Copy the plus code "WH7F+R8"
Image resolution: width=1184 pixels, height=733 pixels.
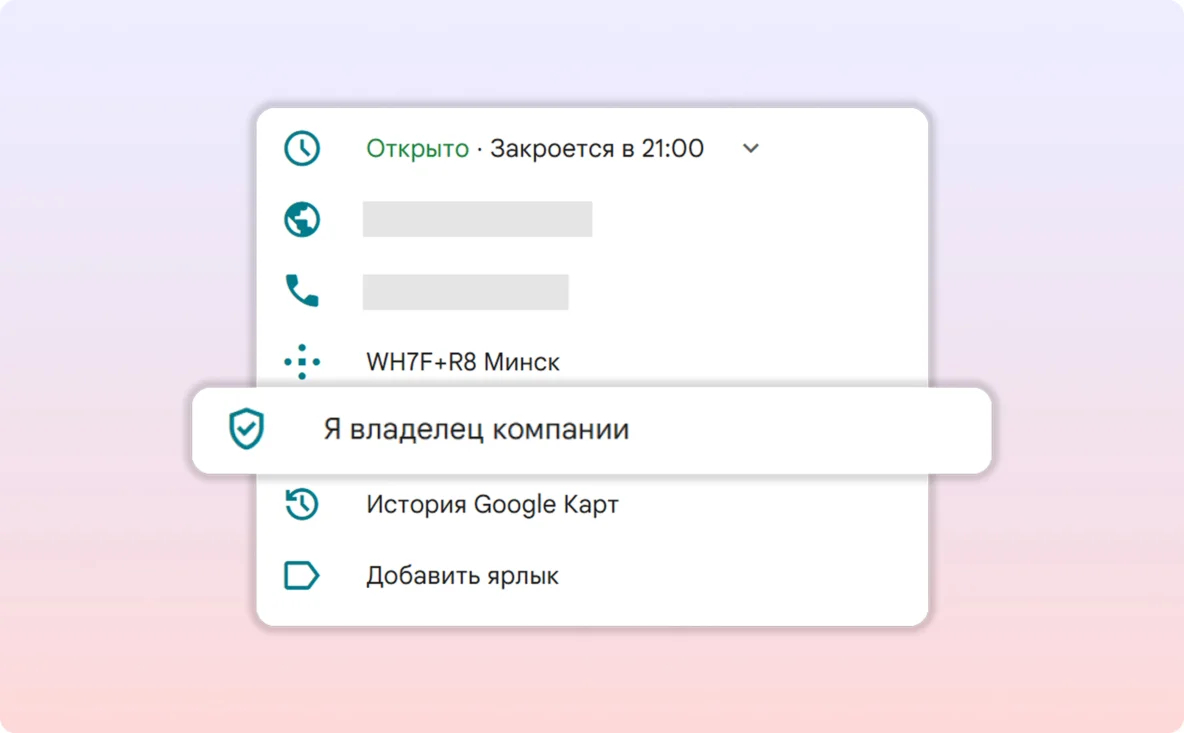click(421, 362)
